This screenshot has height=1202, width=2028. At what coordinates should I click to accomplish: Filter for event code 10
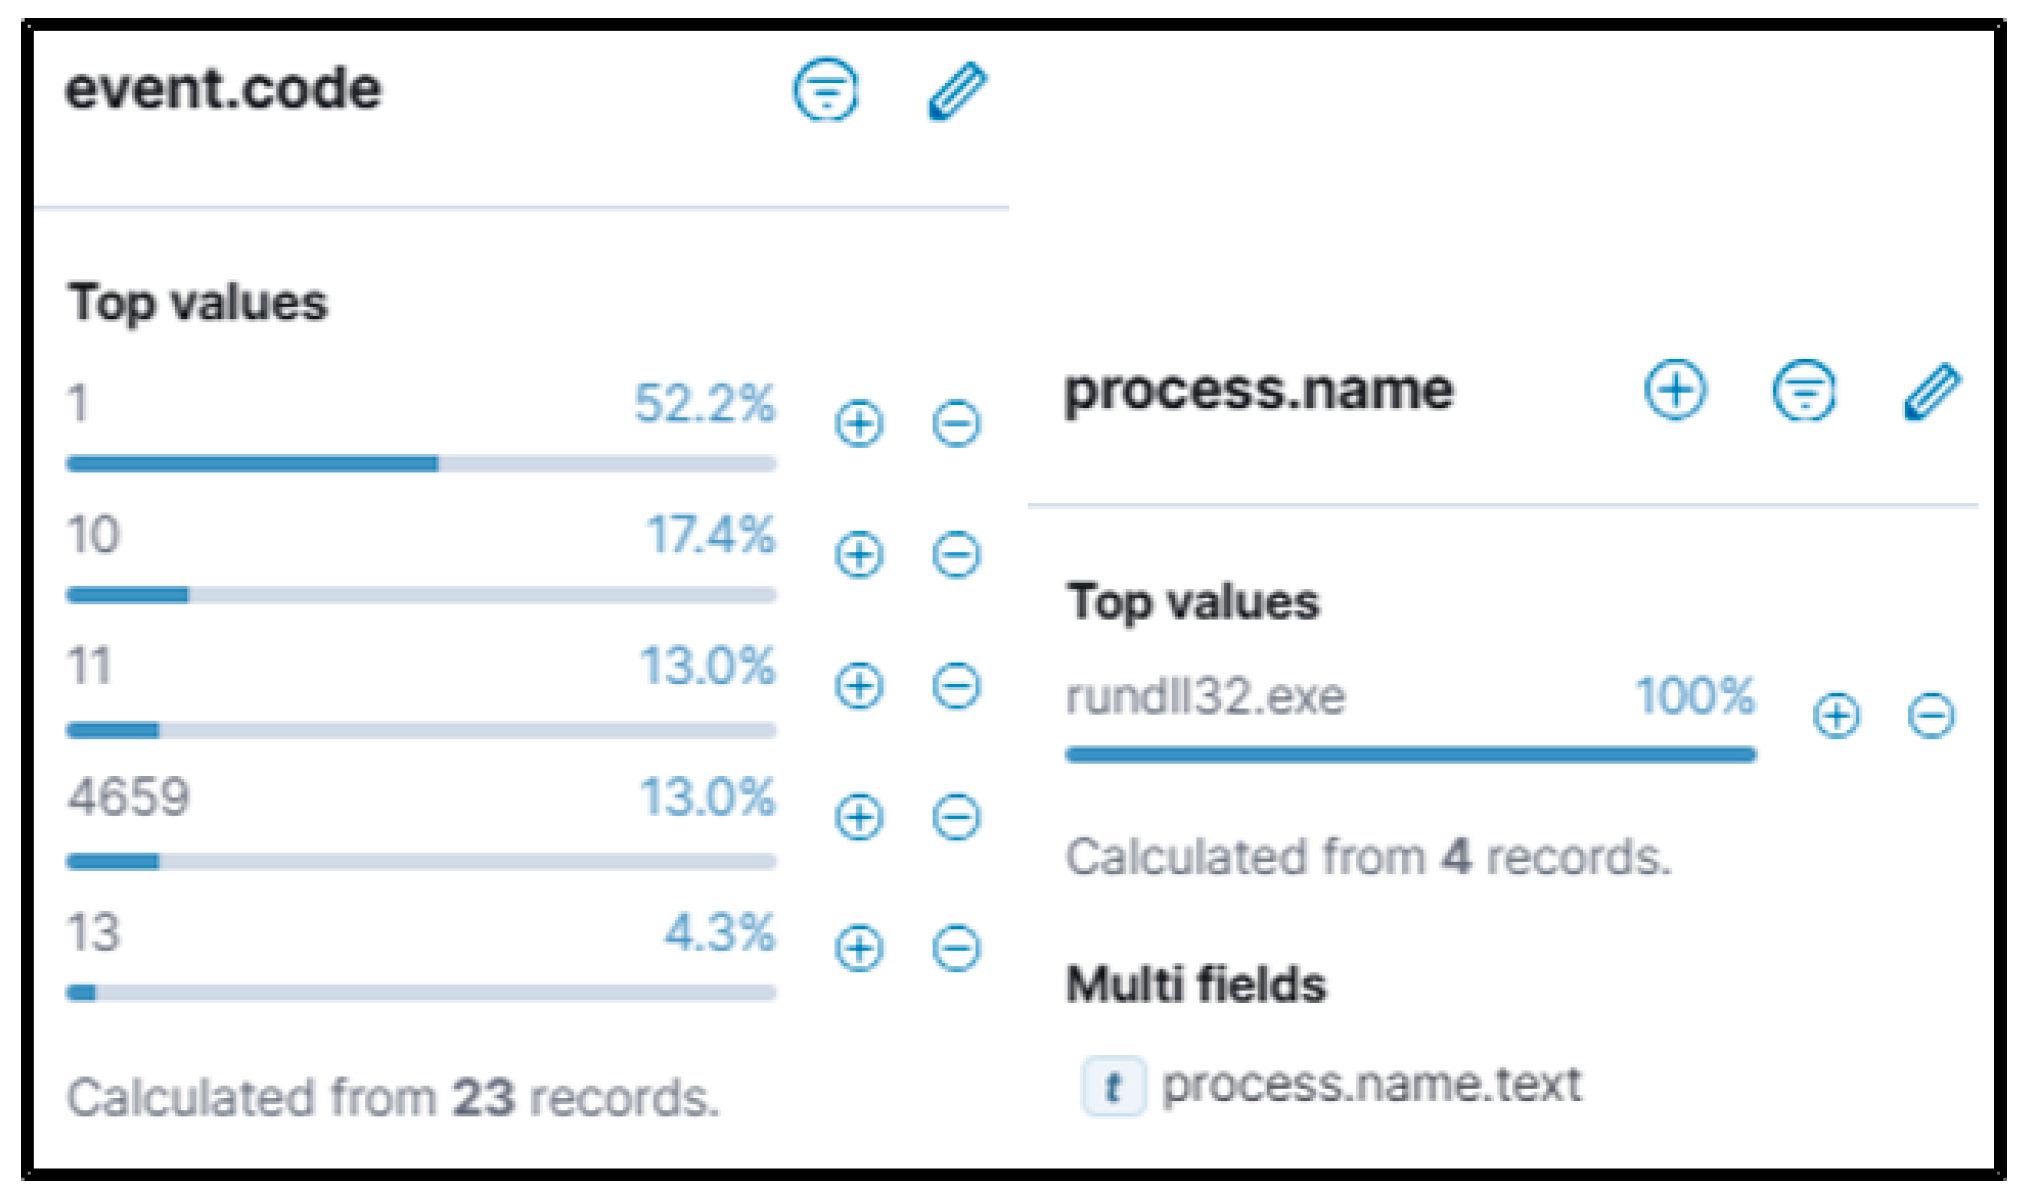(x=858, y=555)
